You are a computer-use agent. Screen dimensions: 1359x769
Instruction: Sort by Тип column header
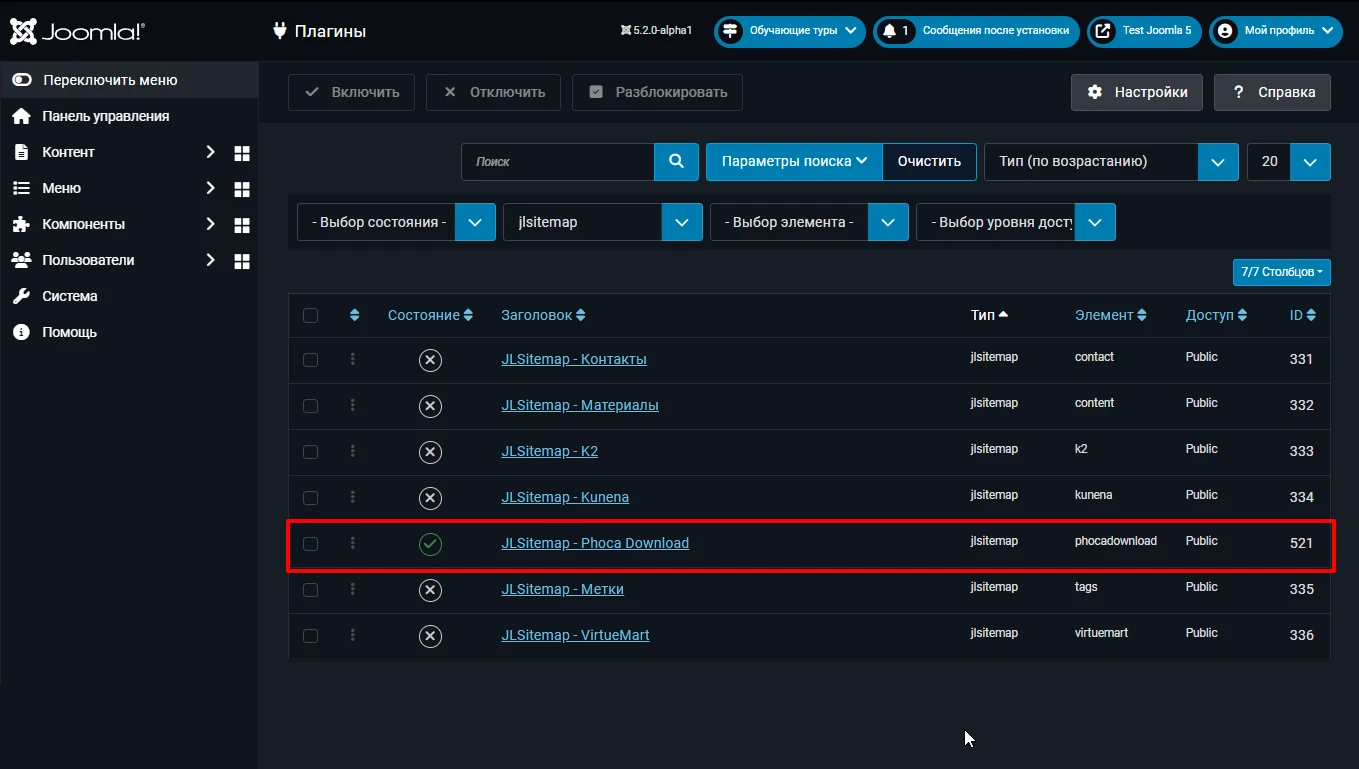point(989,315)
